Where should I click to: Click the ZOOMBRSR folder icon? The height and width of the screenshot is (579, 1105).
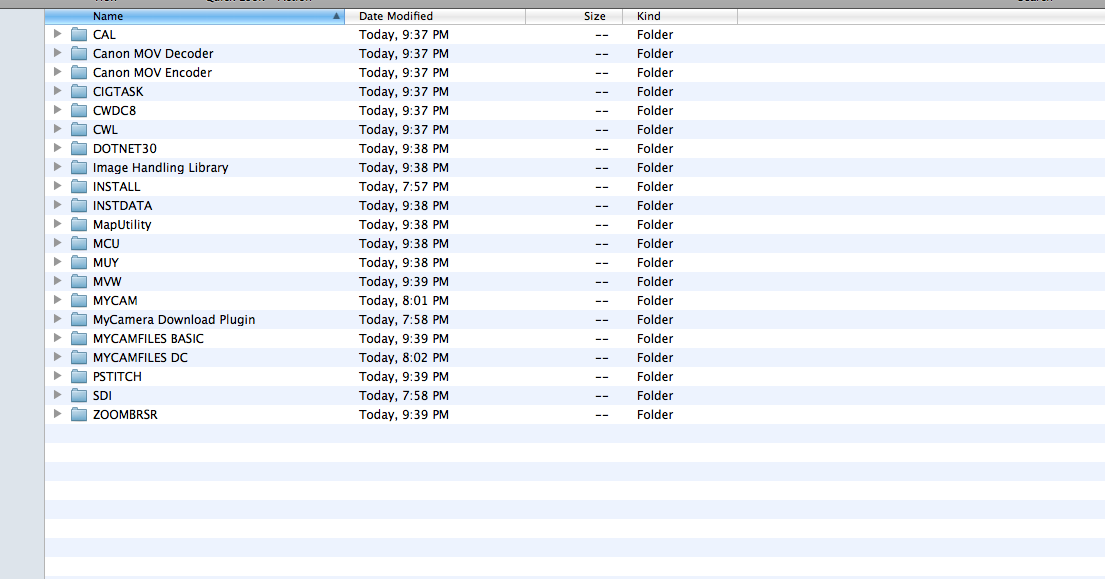click(79, 415)
